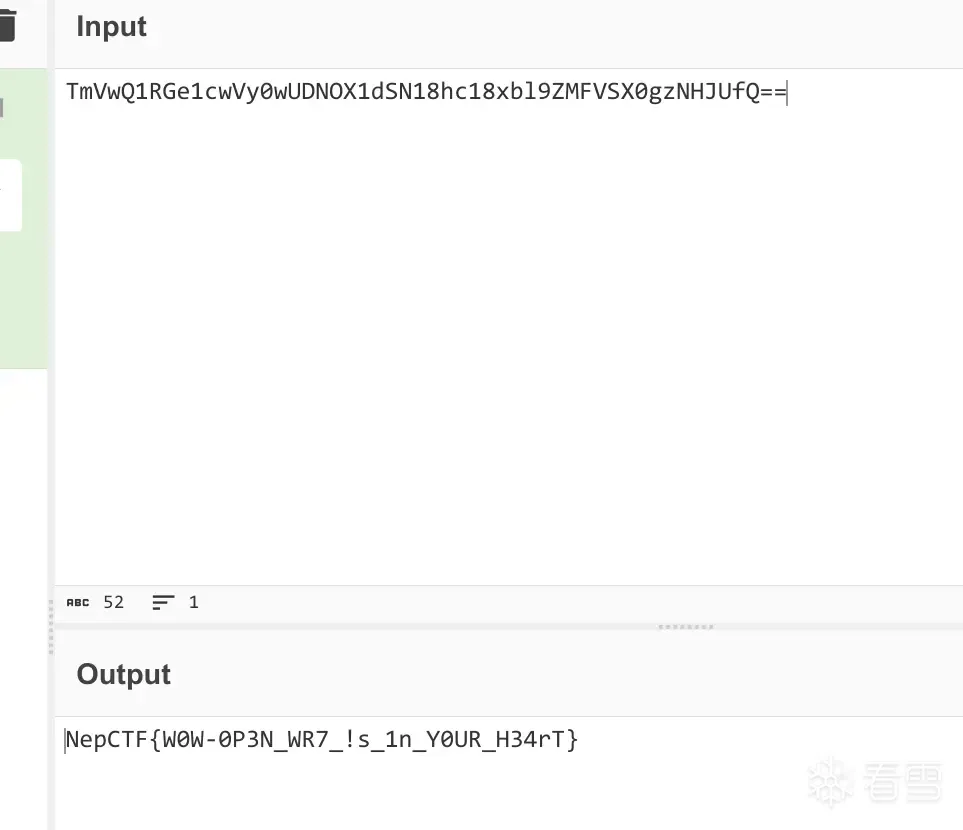
Task: Click the character count value 52
Action: coord(114,602)
